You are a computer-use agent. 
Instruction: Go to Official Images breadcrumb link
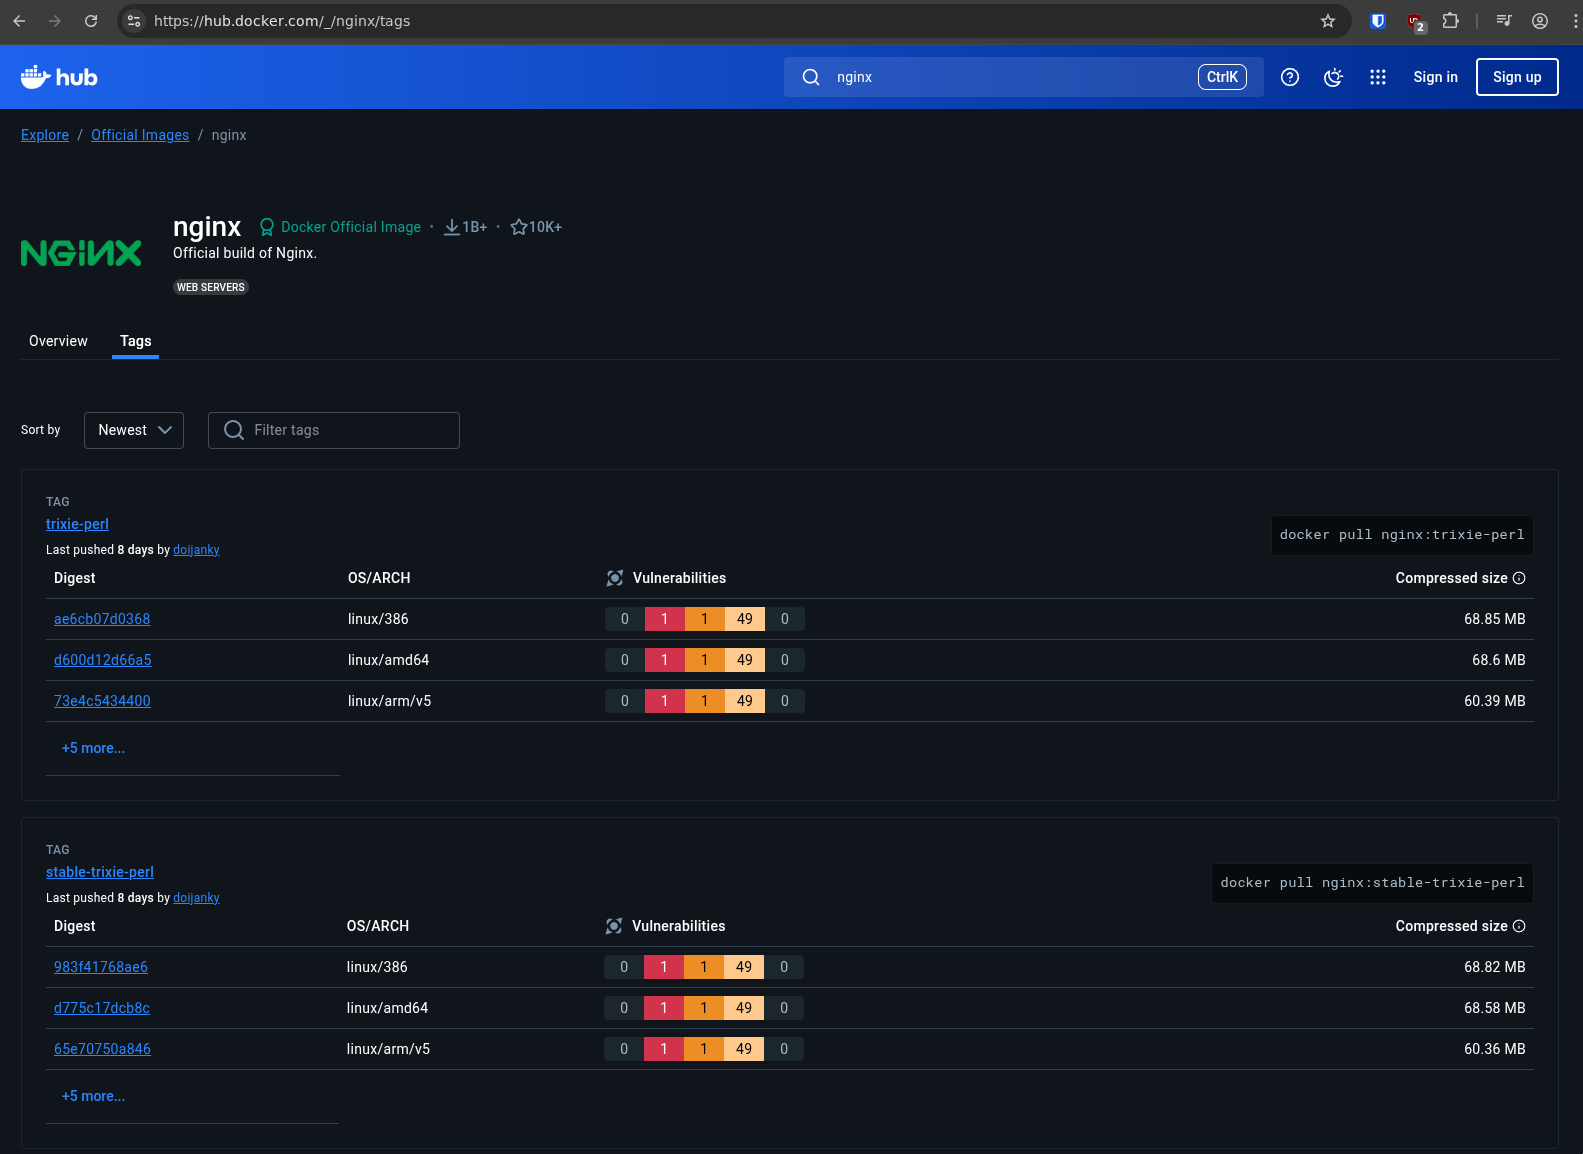point(140,135)
